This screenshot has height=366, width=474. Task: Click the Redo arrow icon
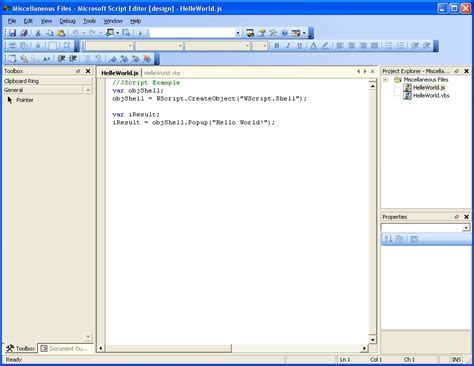(x=92, y=33)
